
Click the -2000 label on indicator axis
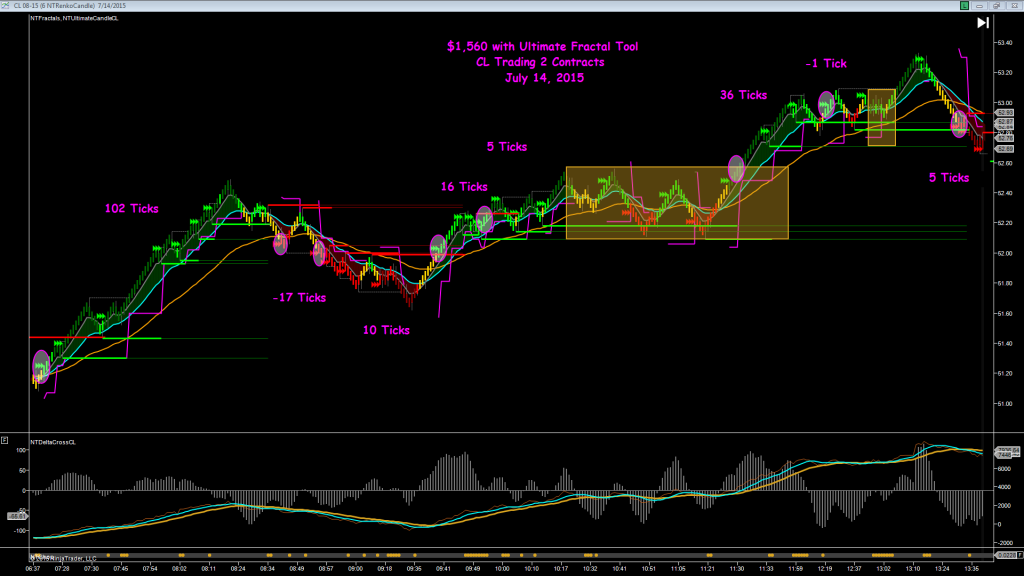point(1004,543)
